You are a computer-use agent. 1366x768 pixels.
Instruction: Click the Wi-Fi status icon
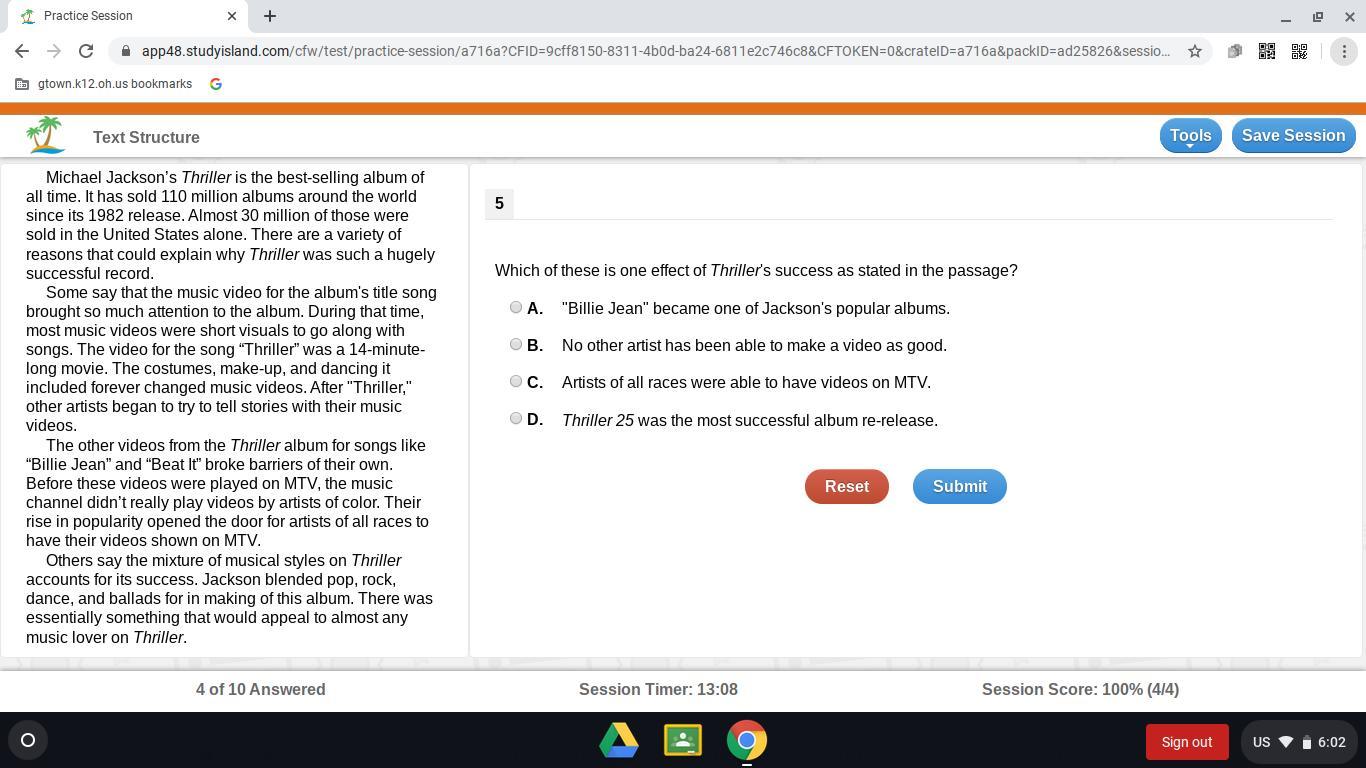(1286, 742)
